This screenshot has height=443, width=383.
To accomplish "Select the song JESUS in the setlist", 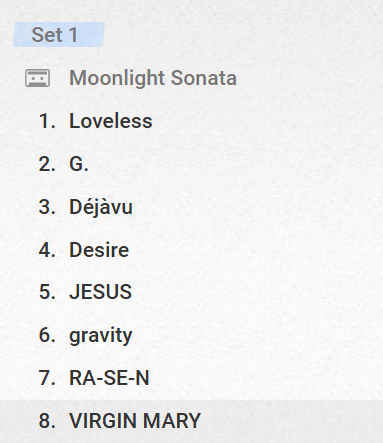I will (x=100, y=292).
